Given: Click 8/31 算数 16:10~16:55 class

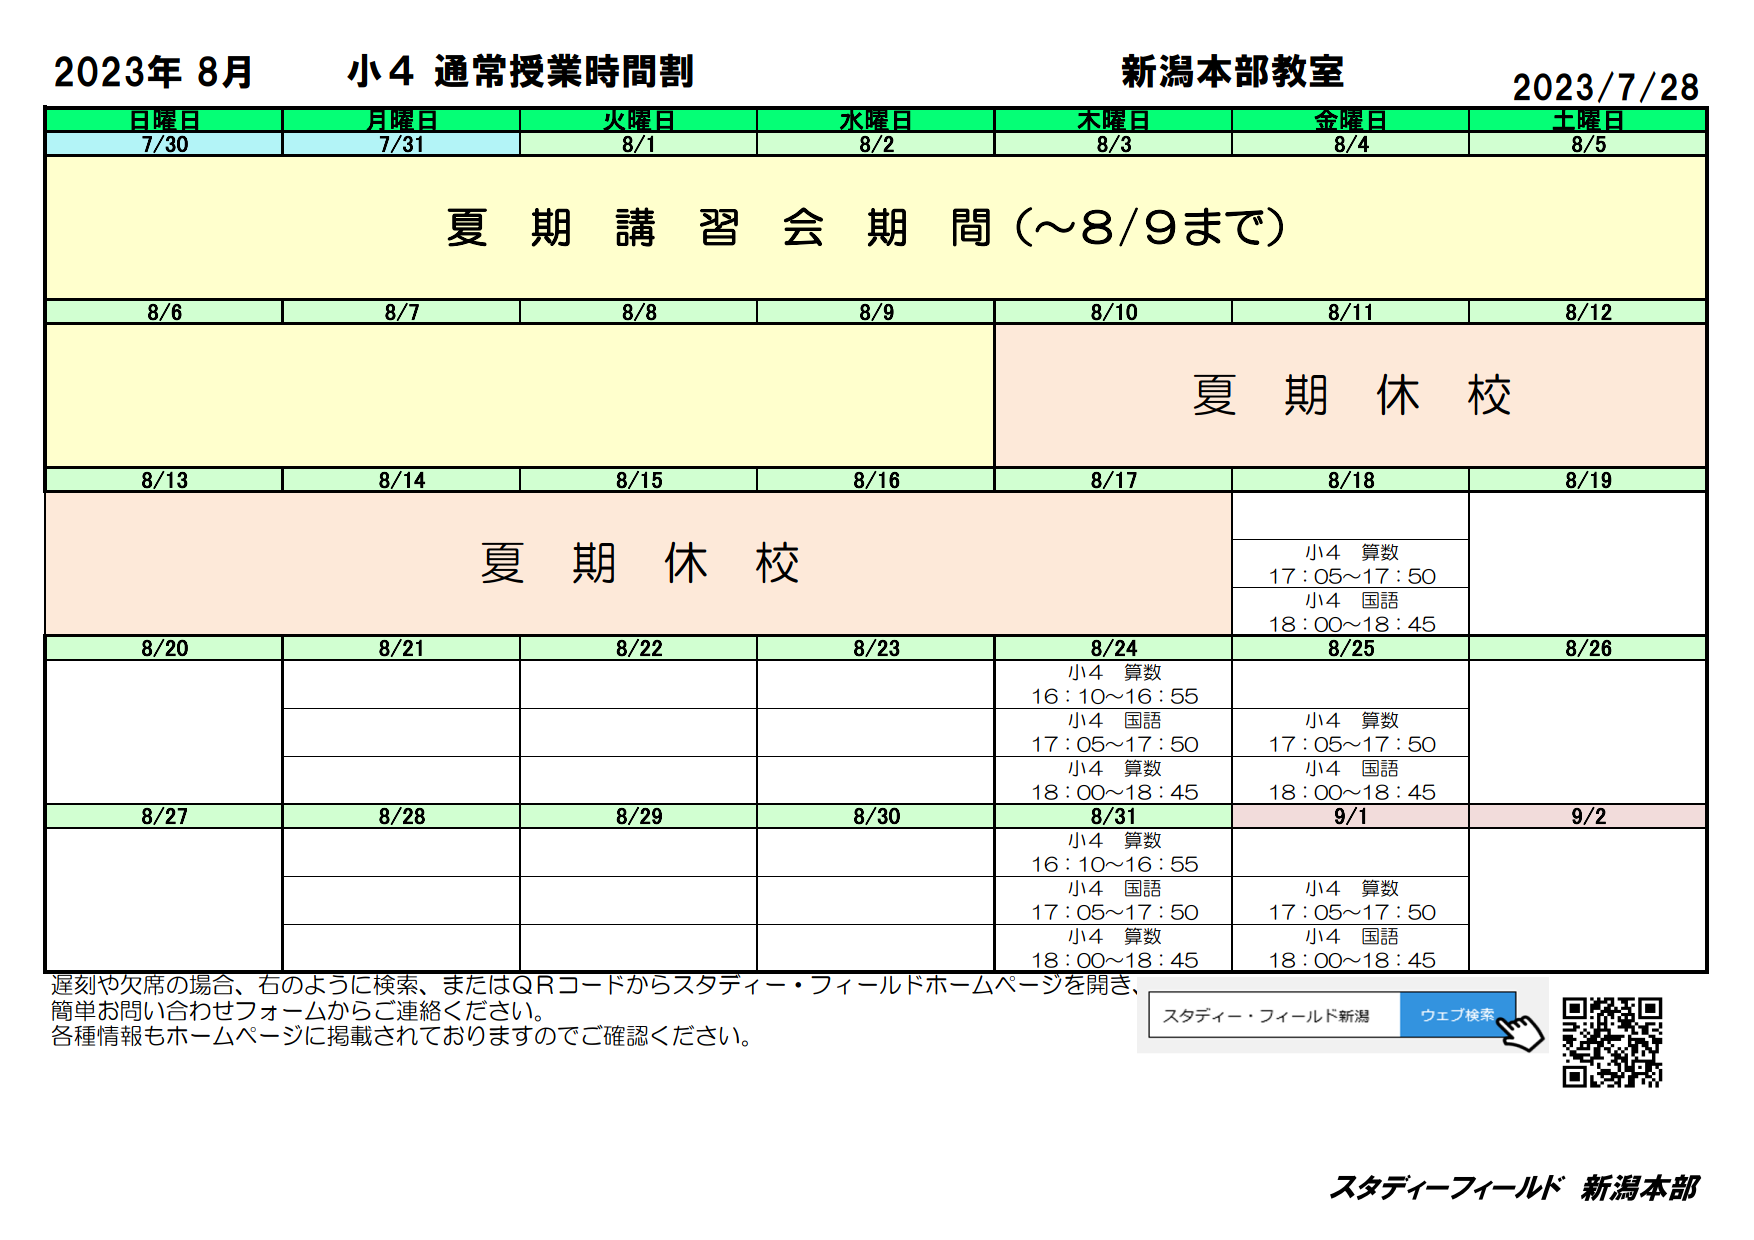Looking at the screenshot, I should (1113, 852).
